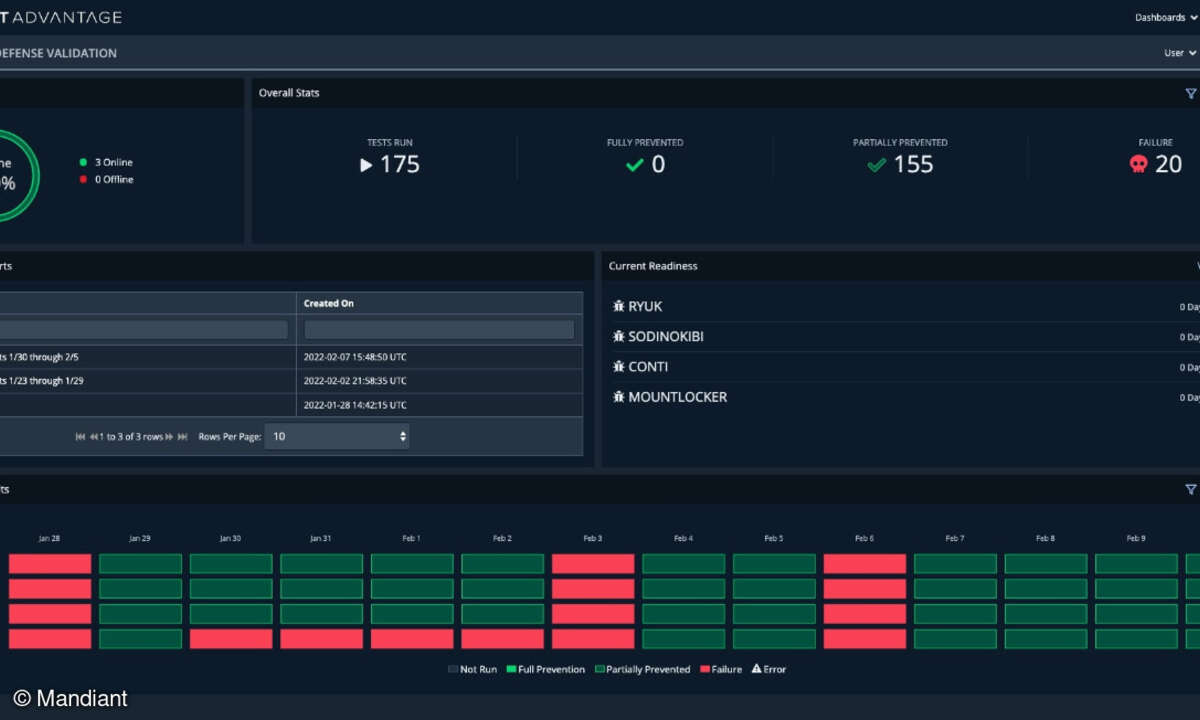Open the Overall Stats filter icon

coord(1190,93)
